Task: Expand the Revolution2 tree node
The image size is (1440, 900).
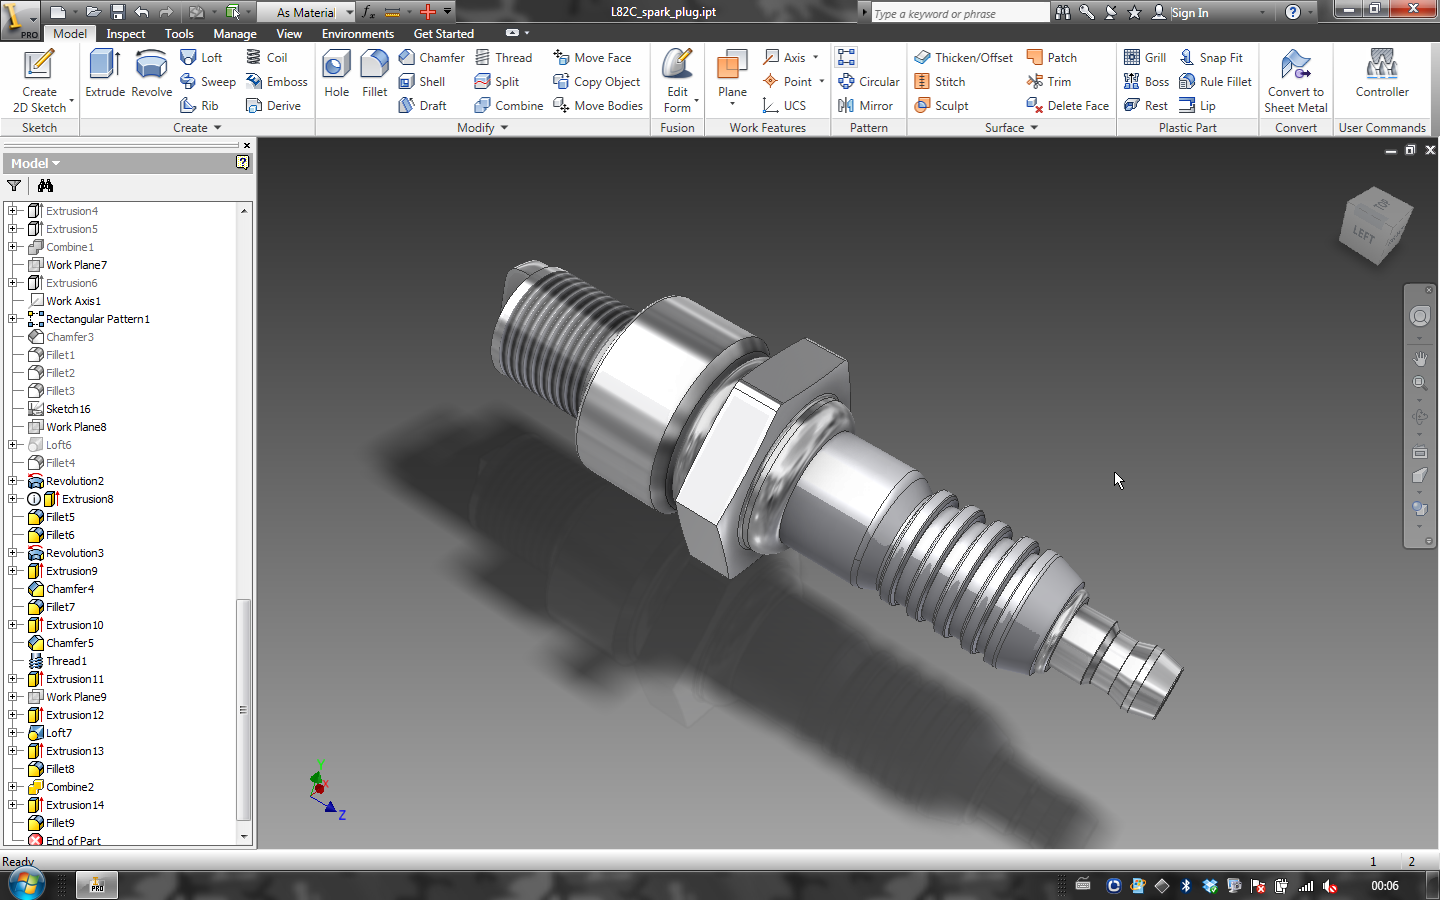Action: (x=13, y=481)
